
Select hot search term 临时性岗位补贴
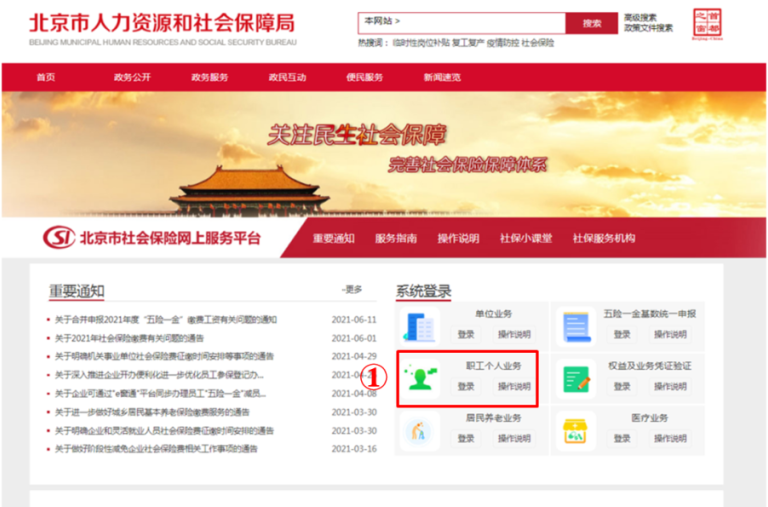421,43
